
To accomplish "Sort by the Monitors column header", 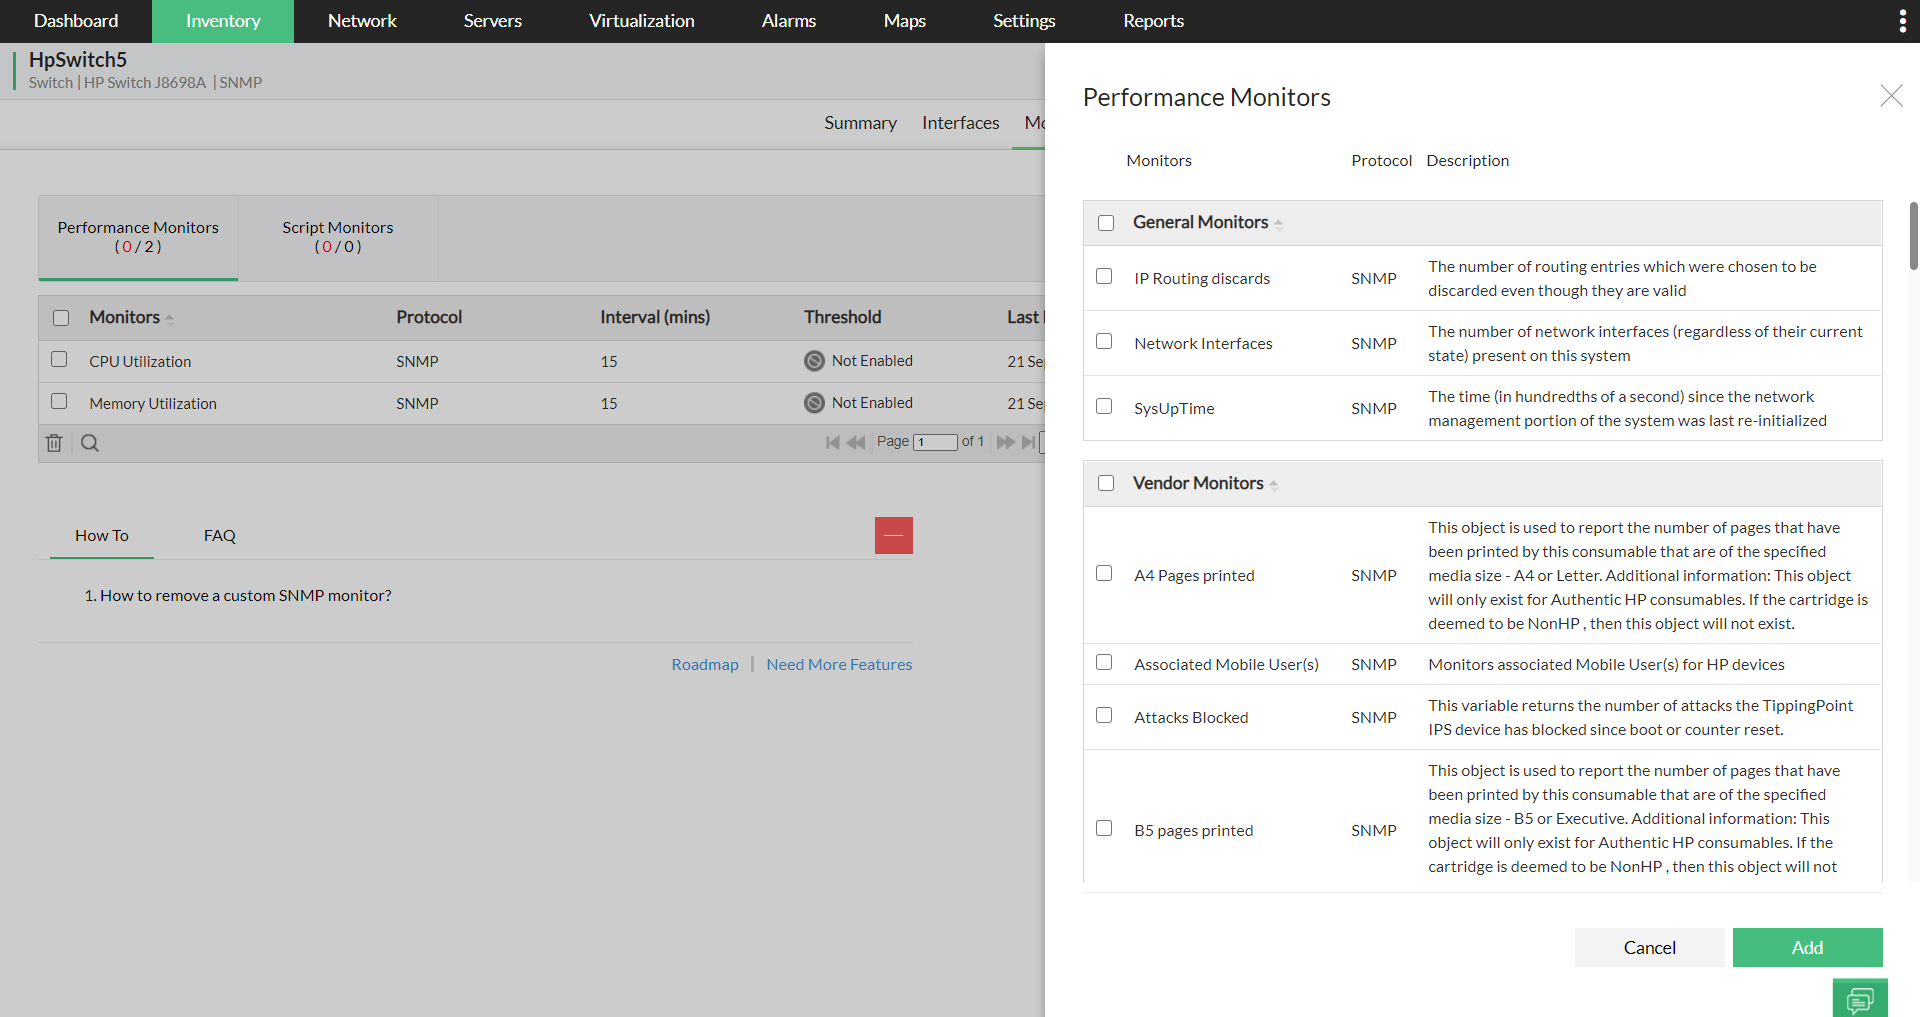I will (x=125, y=317).
